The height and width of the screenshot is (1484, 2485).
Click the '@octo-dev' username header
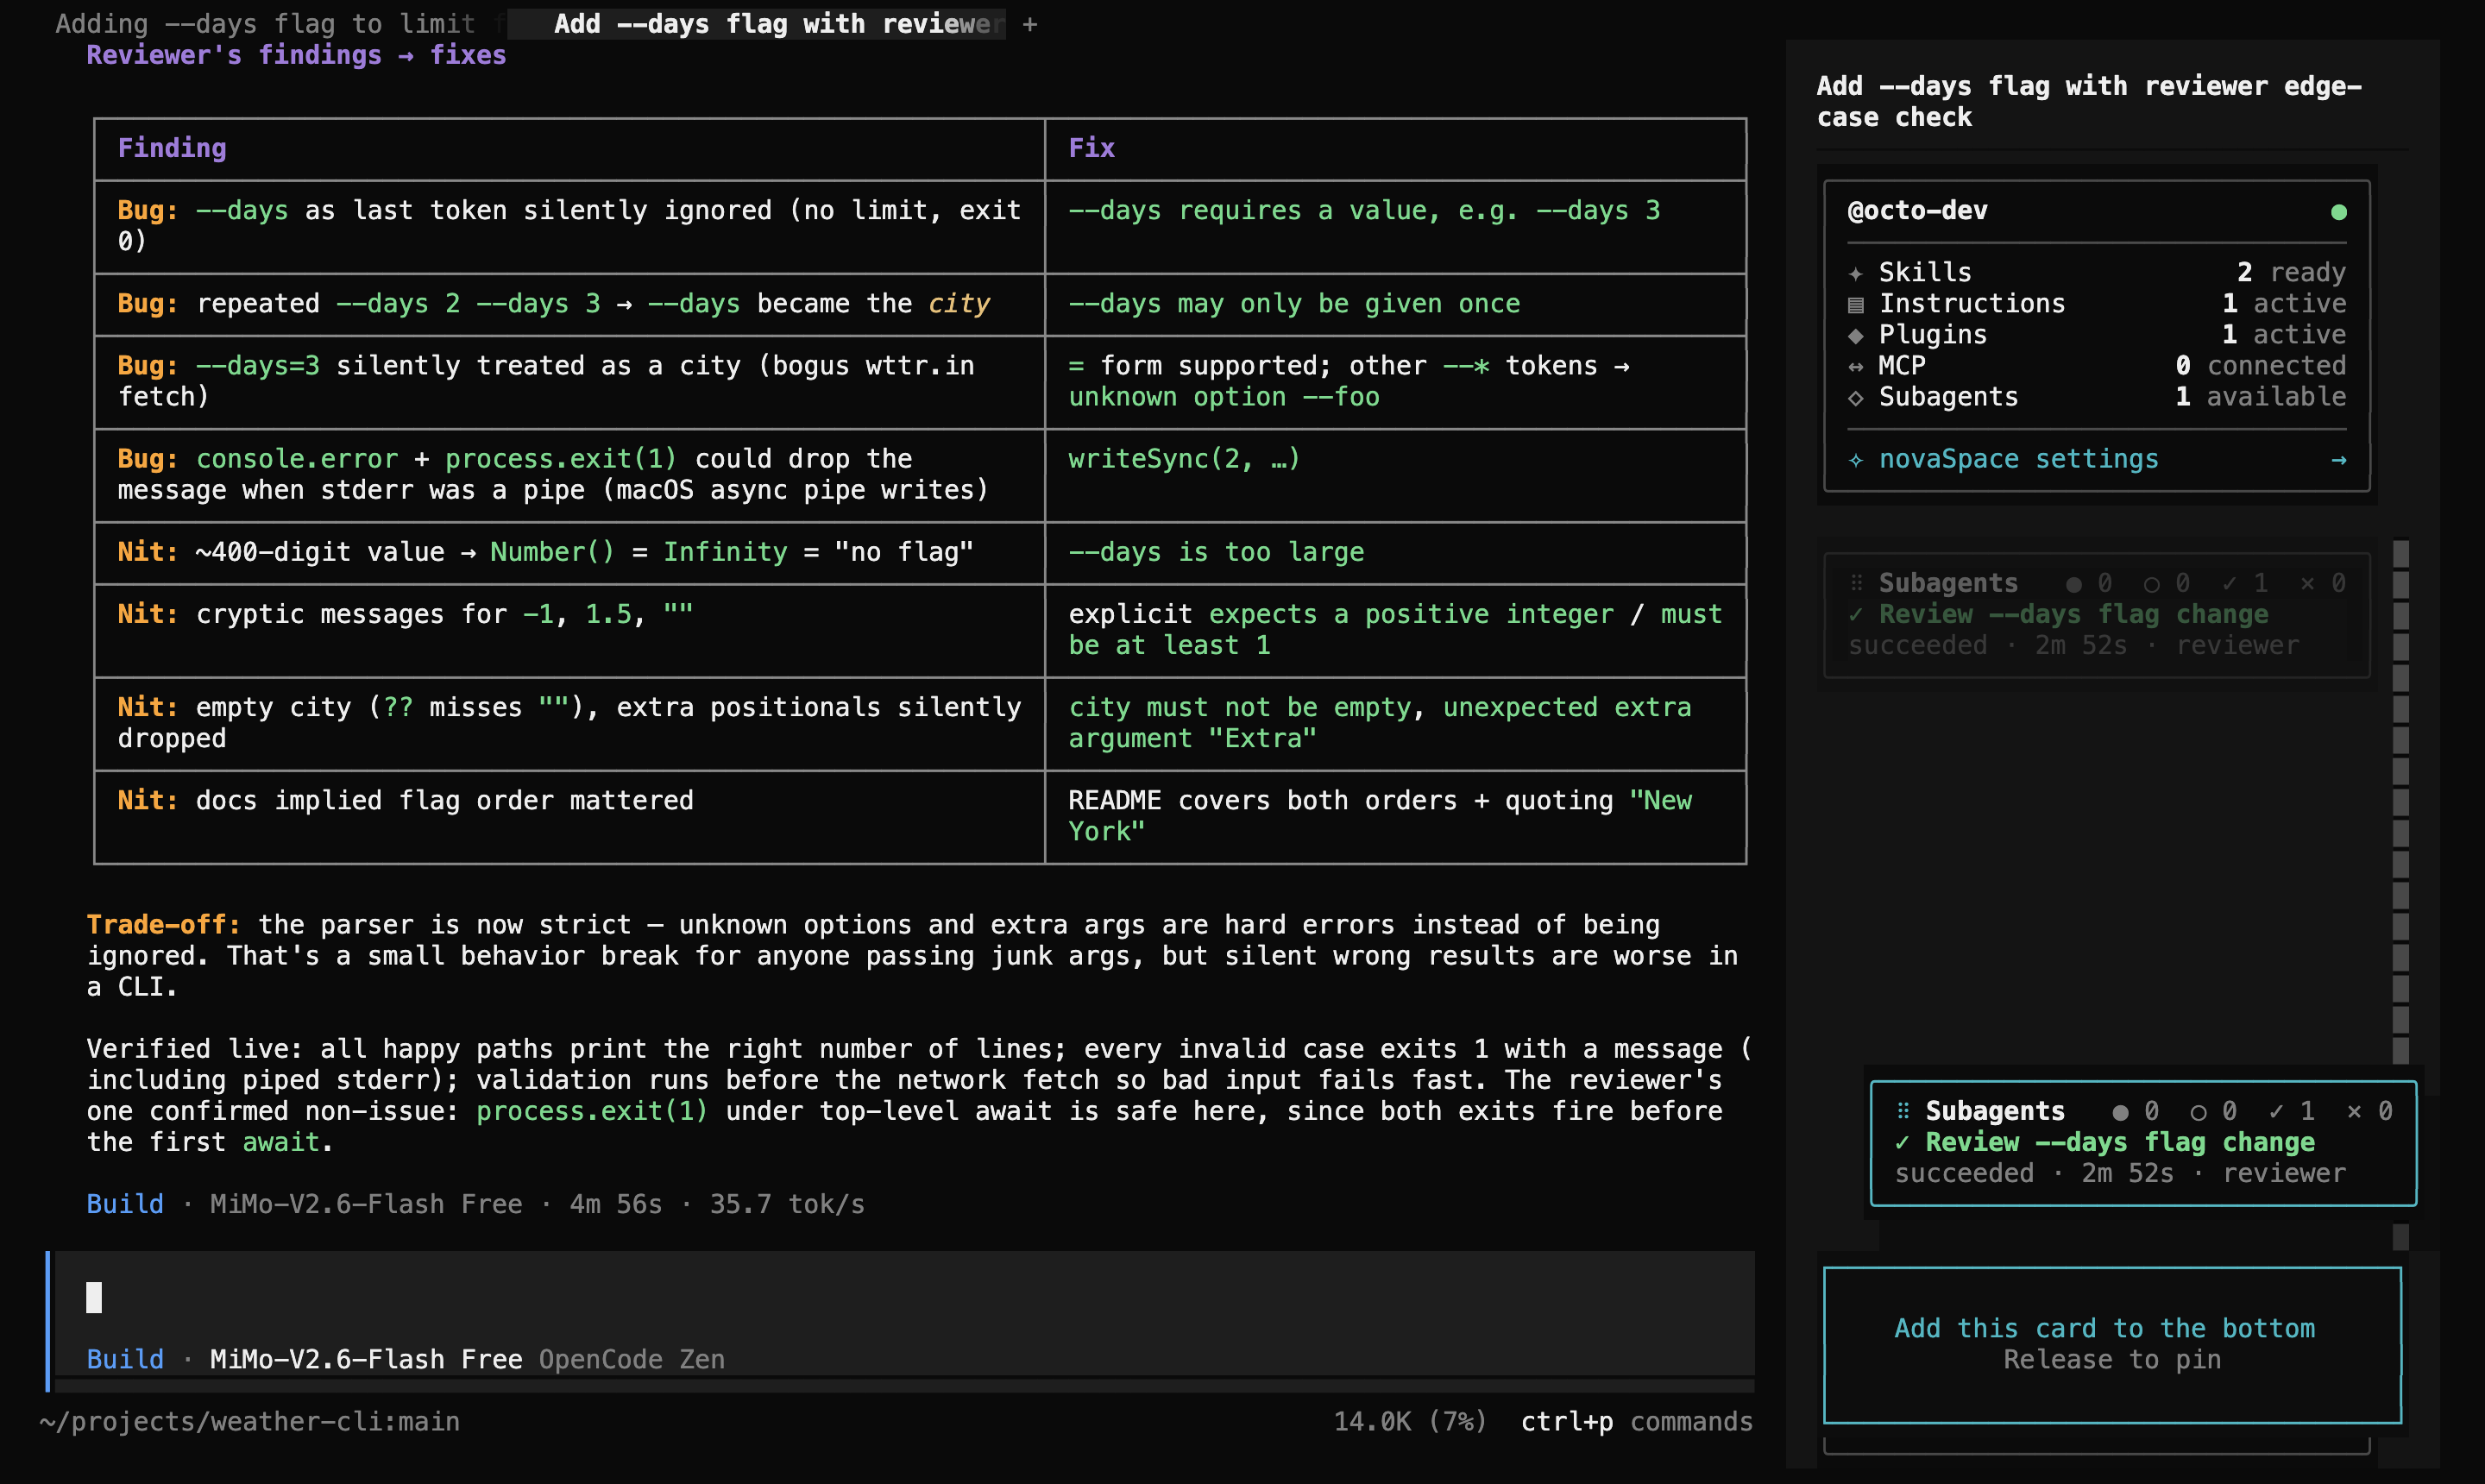[1917, 210]
